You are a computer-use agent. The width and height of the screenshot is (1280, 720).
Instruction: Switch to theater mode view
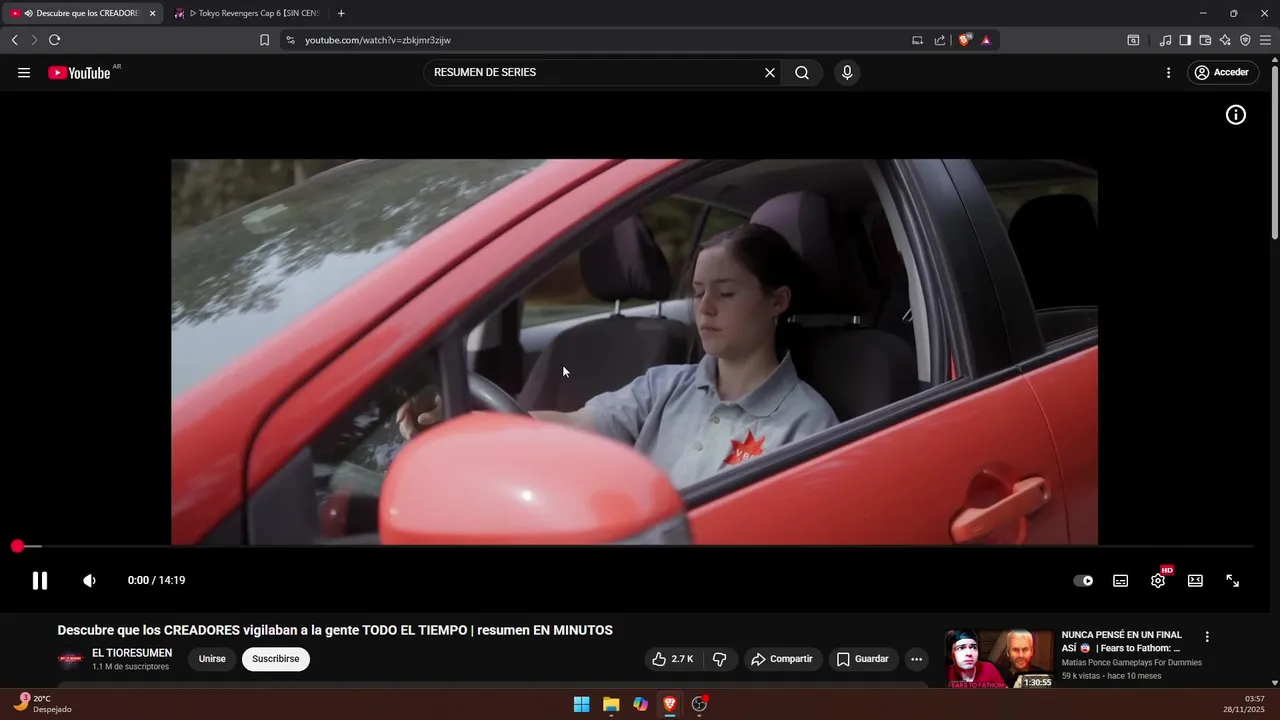pyautogui.click(x=1195, y=580)
